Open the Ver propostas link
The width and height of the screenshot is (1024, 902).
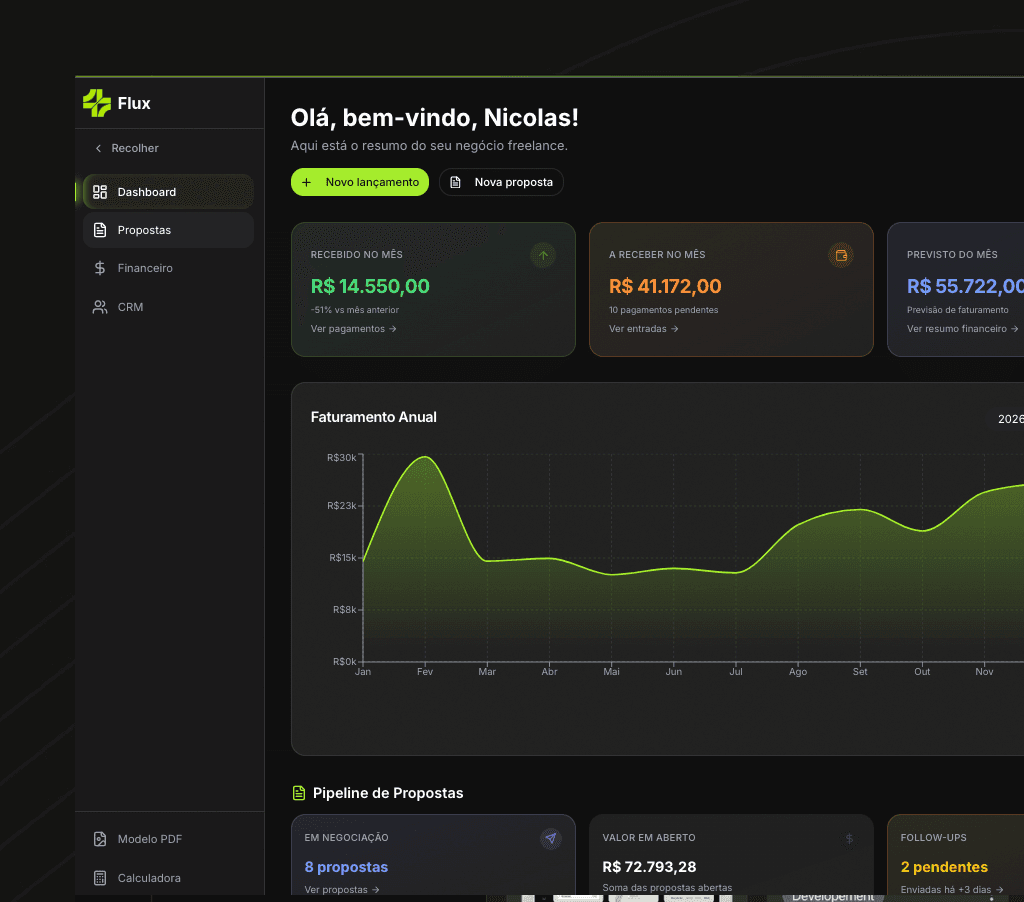(x=342, y=890)
